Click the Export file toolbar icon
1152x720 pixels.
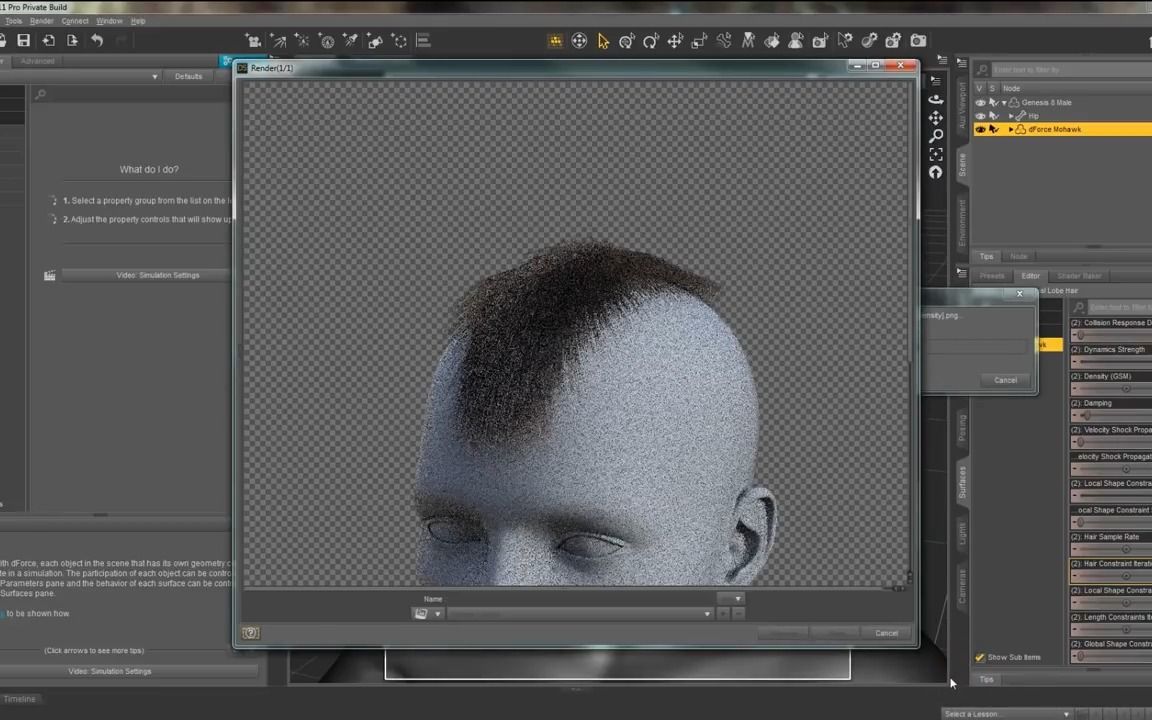tap(72, 40)
